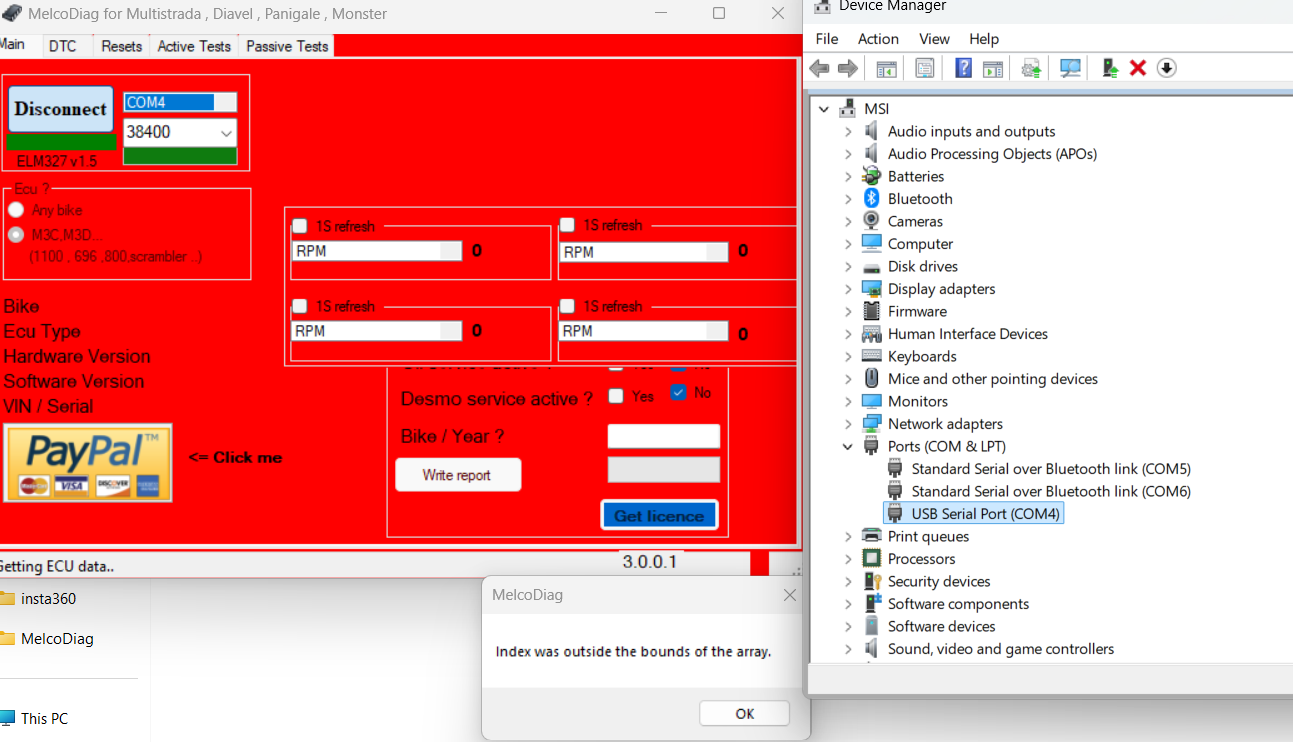Screen dimensions: 1293x742
Task: Open the Properties toolbar icon in Device Manager
Action: tap(925, 68)
